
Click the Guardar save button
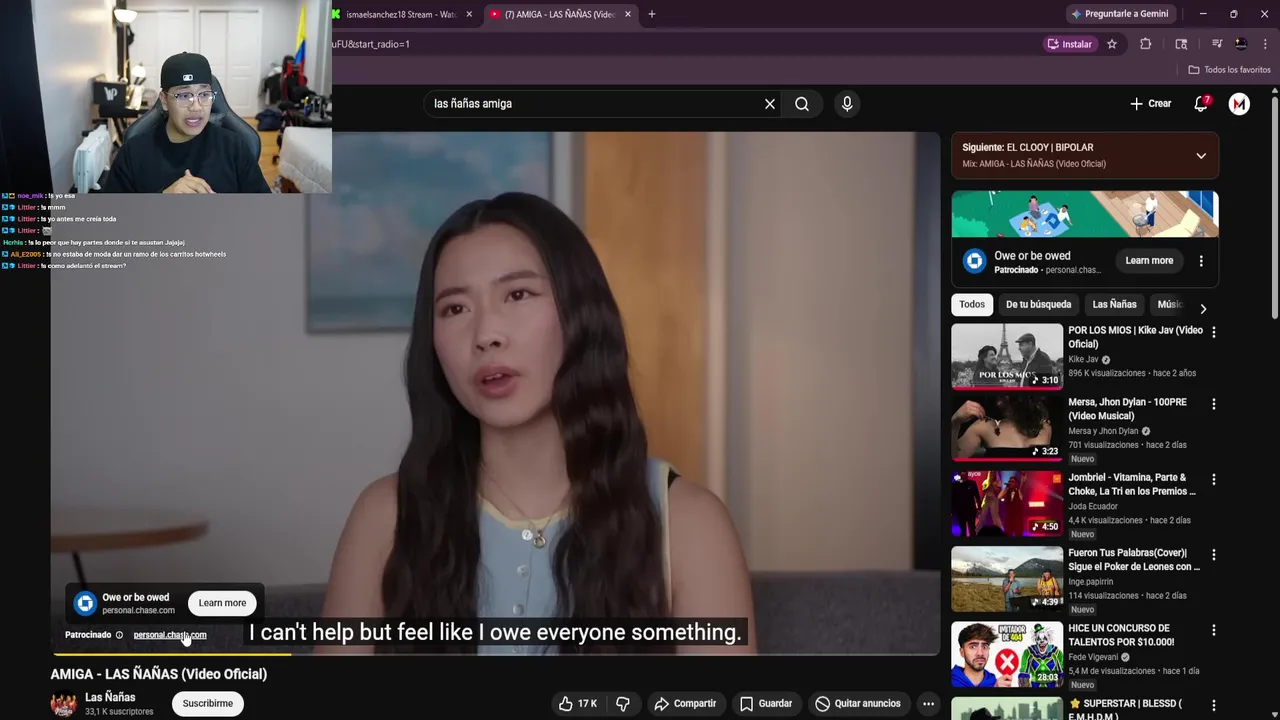point(765,704)
